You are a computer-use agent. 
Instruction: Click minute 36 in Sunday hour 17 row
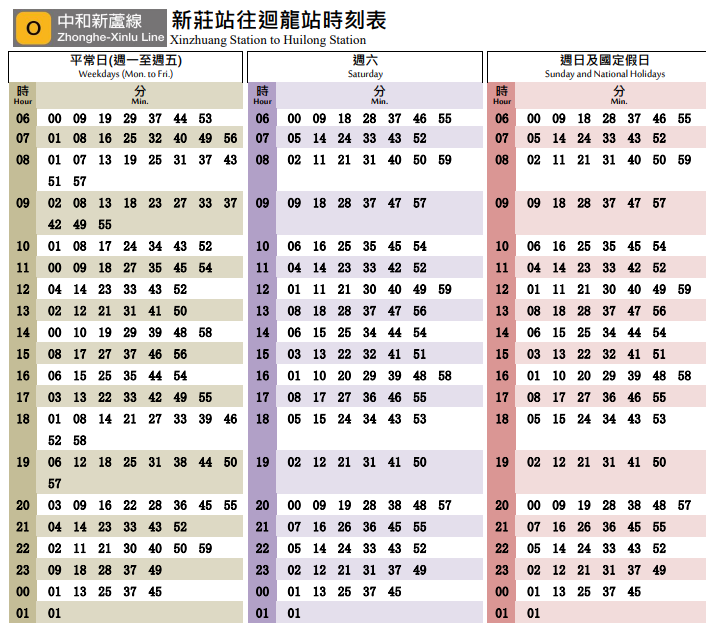click(x=609, y=397)
